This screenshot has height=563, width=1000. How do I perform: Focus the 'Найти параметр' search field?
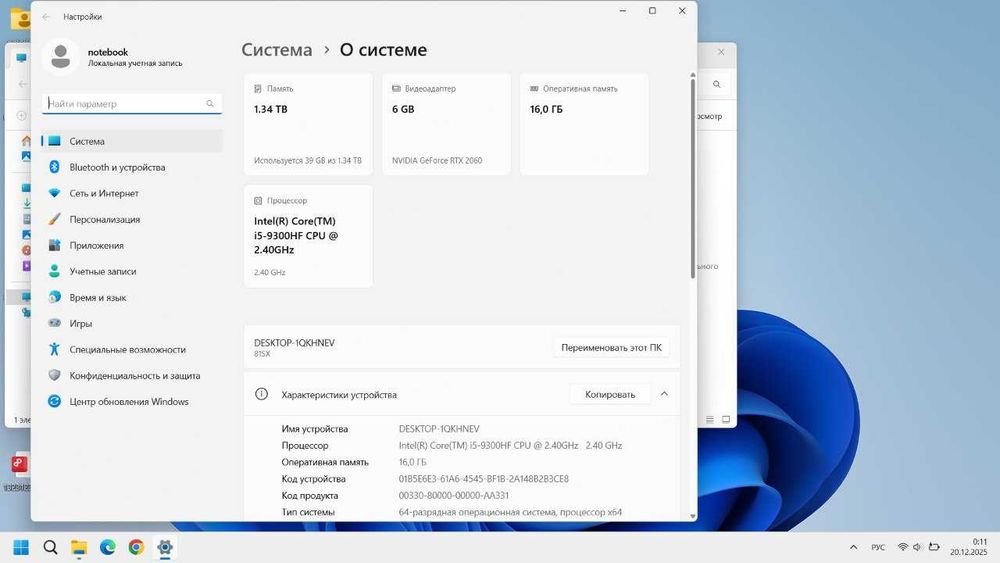click(x=131, y=103)
